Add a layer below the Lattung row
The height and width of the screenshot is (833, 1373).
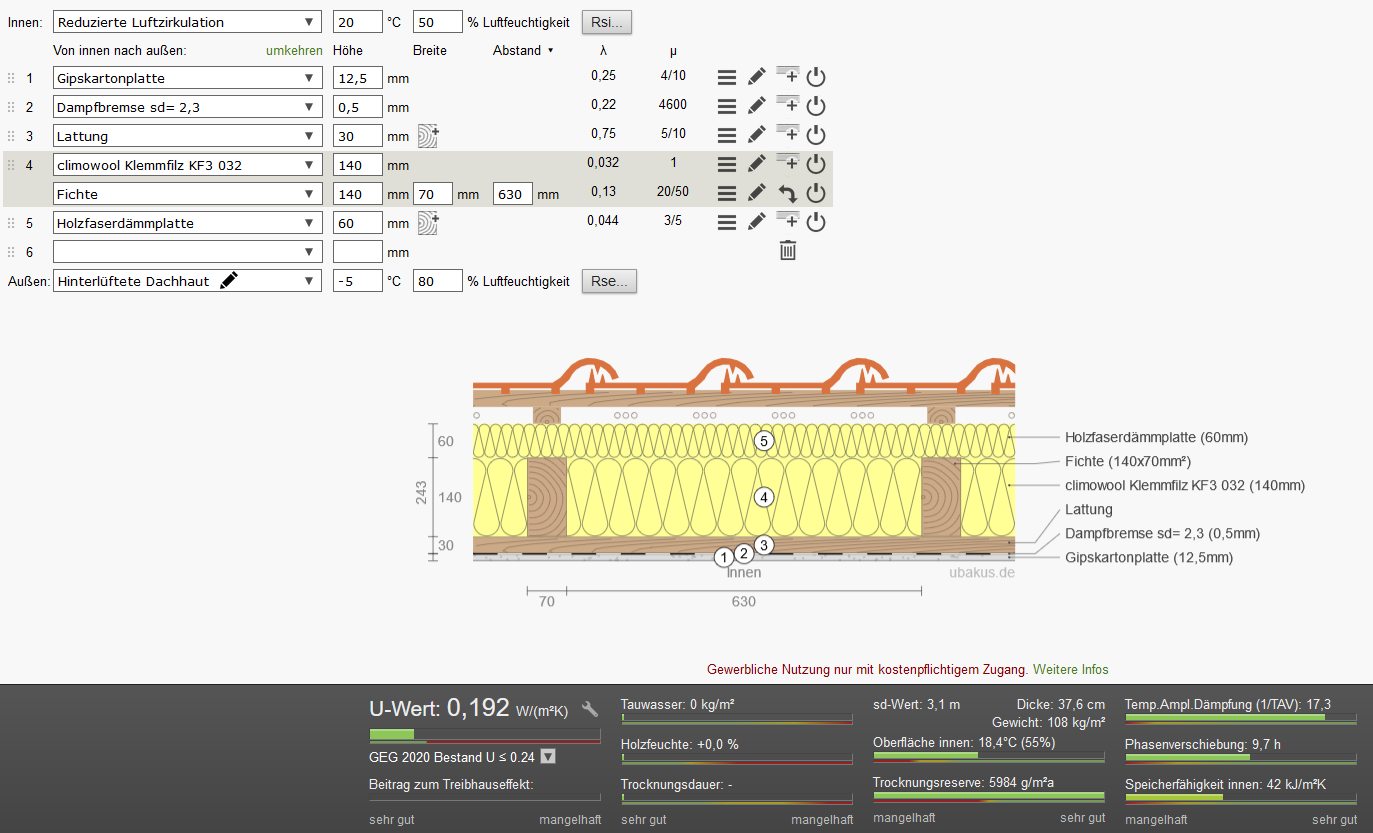788,134
